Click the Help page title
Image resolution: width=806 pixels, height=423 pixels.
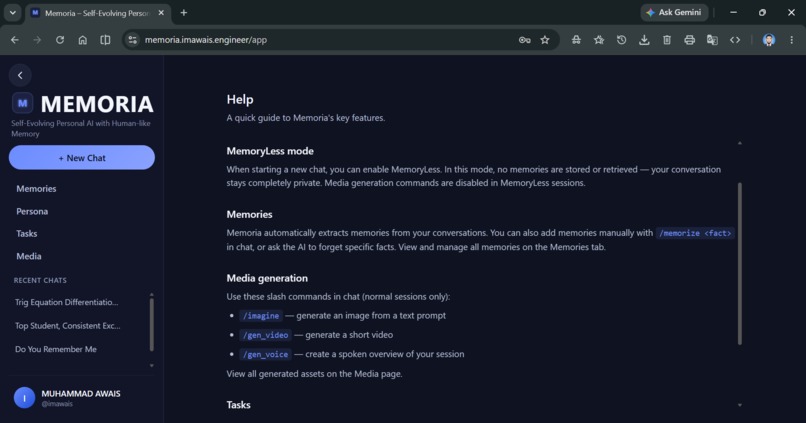pos(240,99)
